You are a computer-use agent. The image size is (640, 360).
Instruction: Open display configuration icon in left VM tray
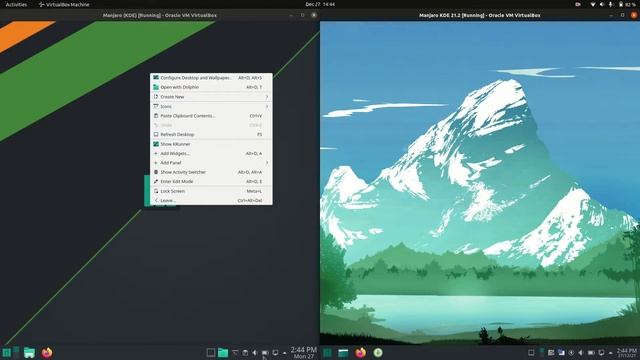[275, 353]
